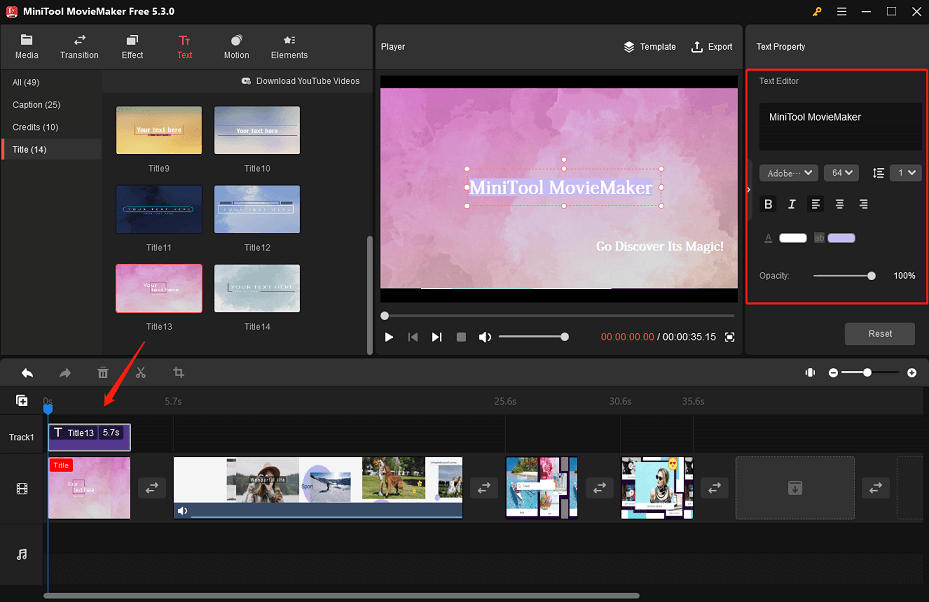The width and height of the screenshot is (929, 602).
Task: Mute audio of the second video clip
Action: click(182, 511)
